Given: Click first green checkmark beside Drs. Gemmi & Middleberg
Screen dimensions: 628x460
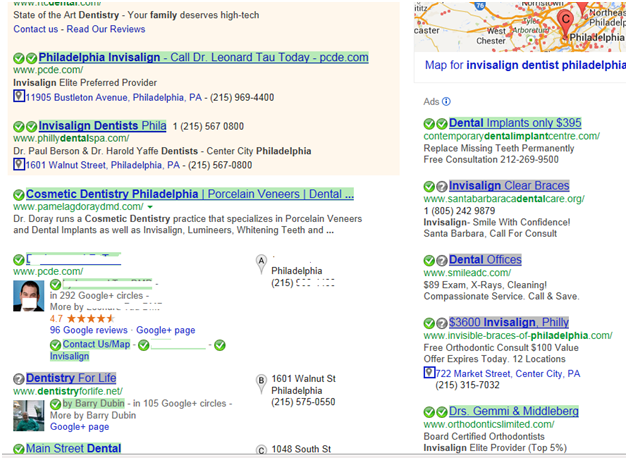Looking at the screenshot, I should (429, 412).
